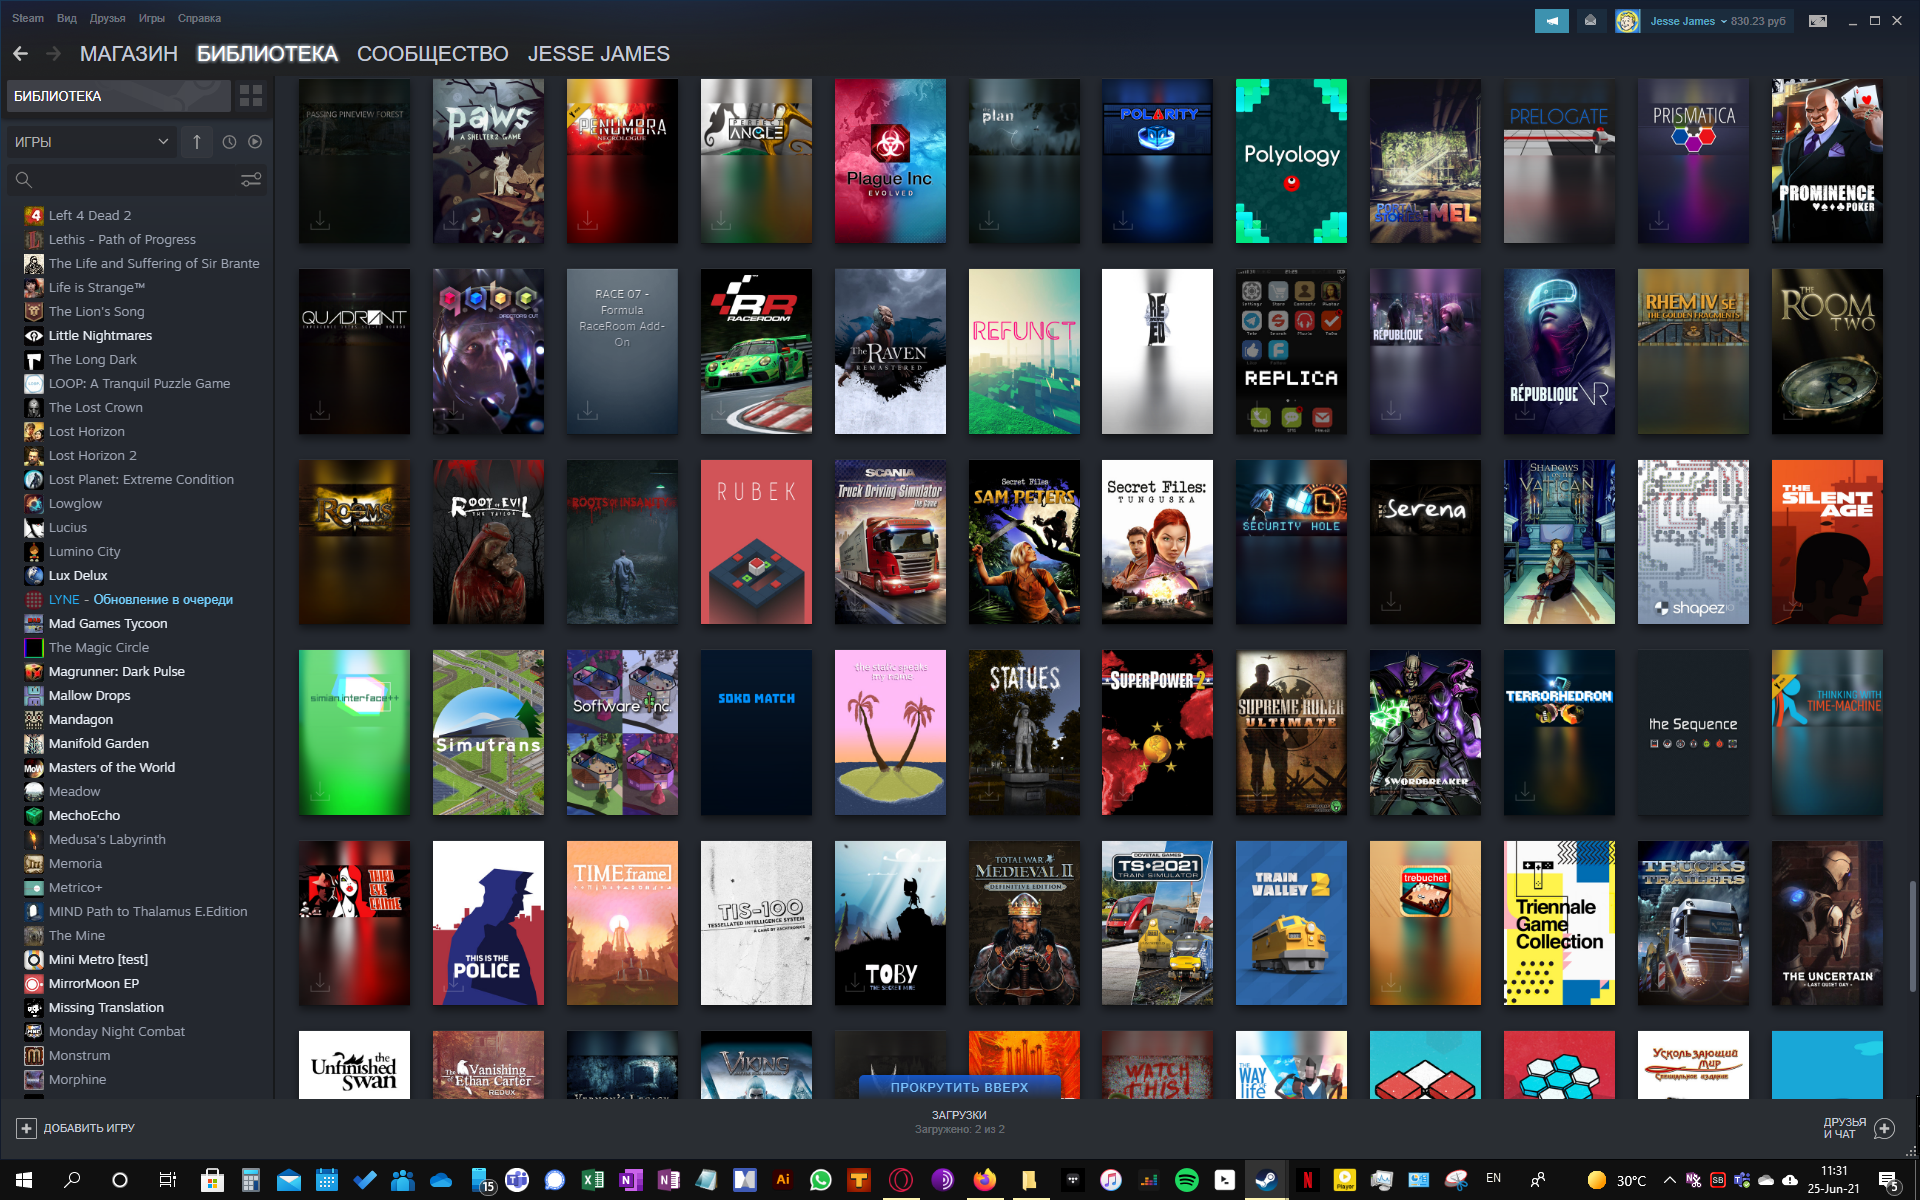Select The Long Dark in list
This screenshot has width=1920, height=1200.
coord(93,359)
